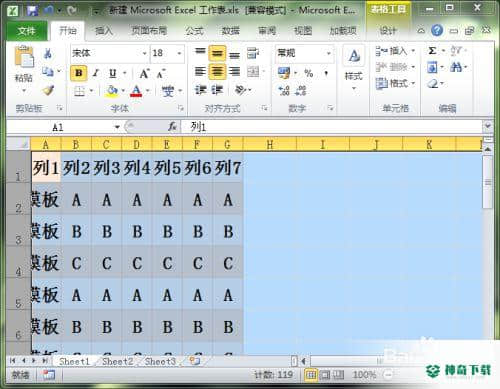Select column H header
The width and height of the screenshot is (500, 389).
tap(270, 144)
